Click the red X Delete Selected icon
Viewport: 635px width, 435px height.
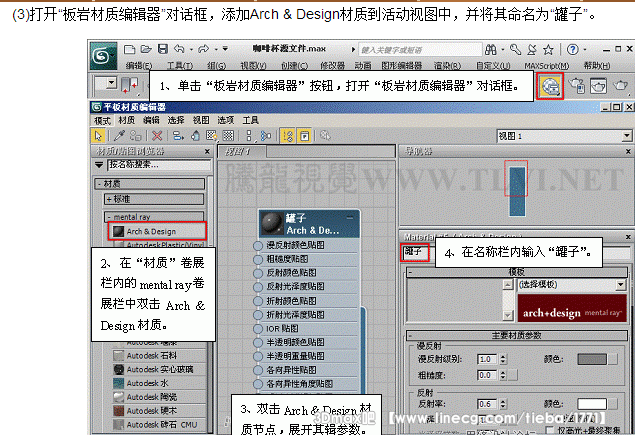[x=157, y=136]
